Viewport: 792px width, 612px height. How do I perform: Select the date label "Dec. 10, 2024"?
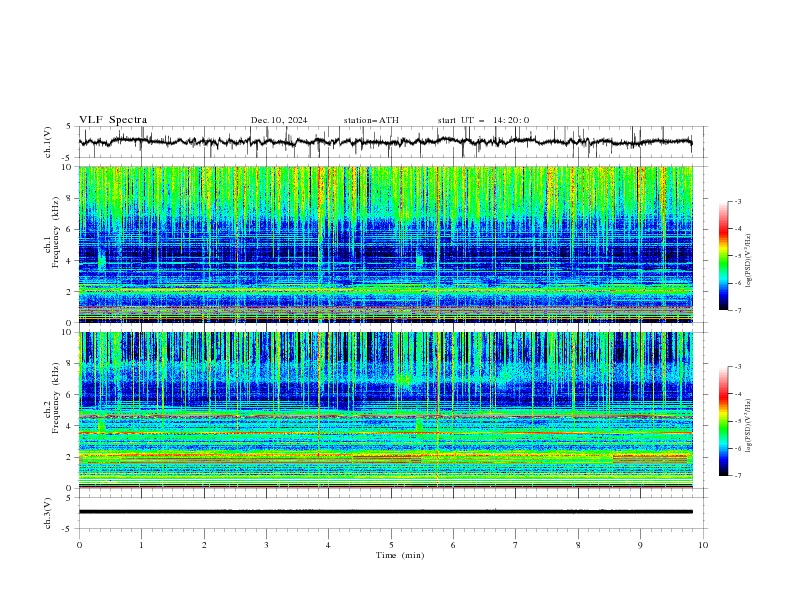coord(279,120)
